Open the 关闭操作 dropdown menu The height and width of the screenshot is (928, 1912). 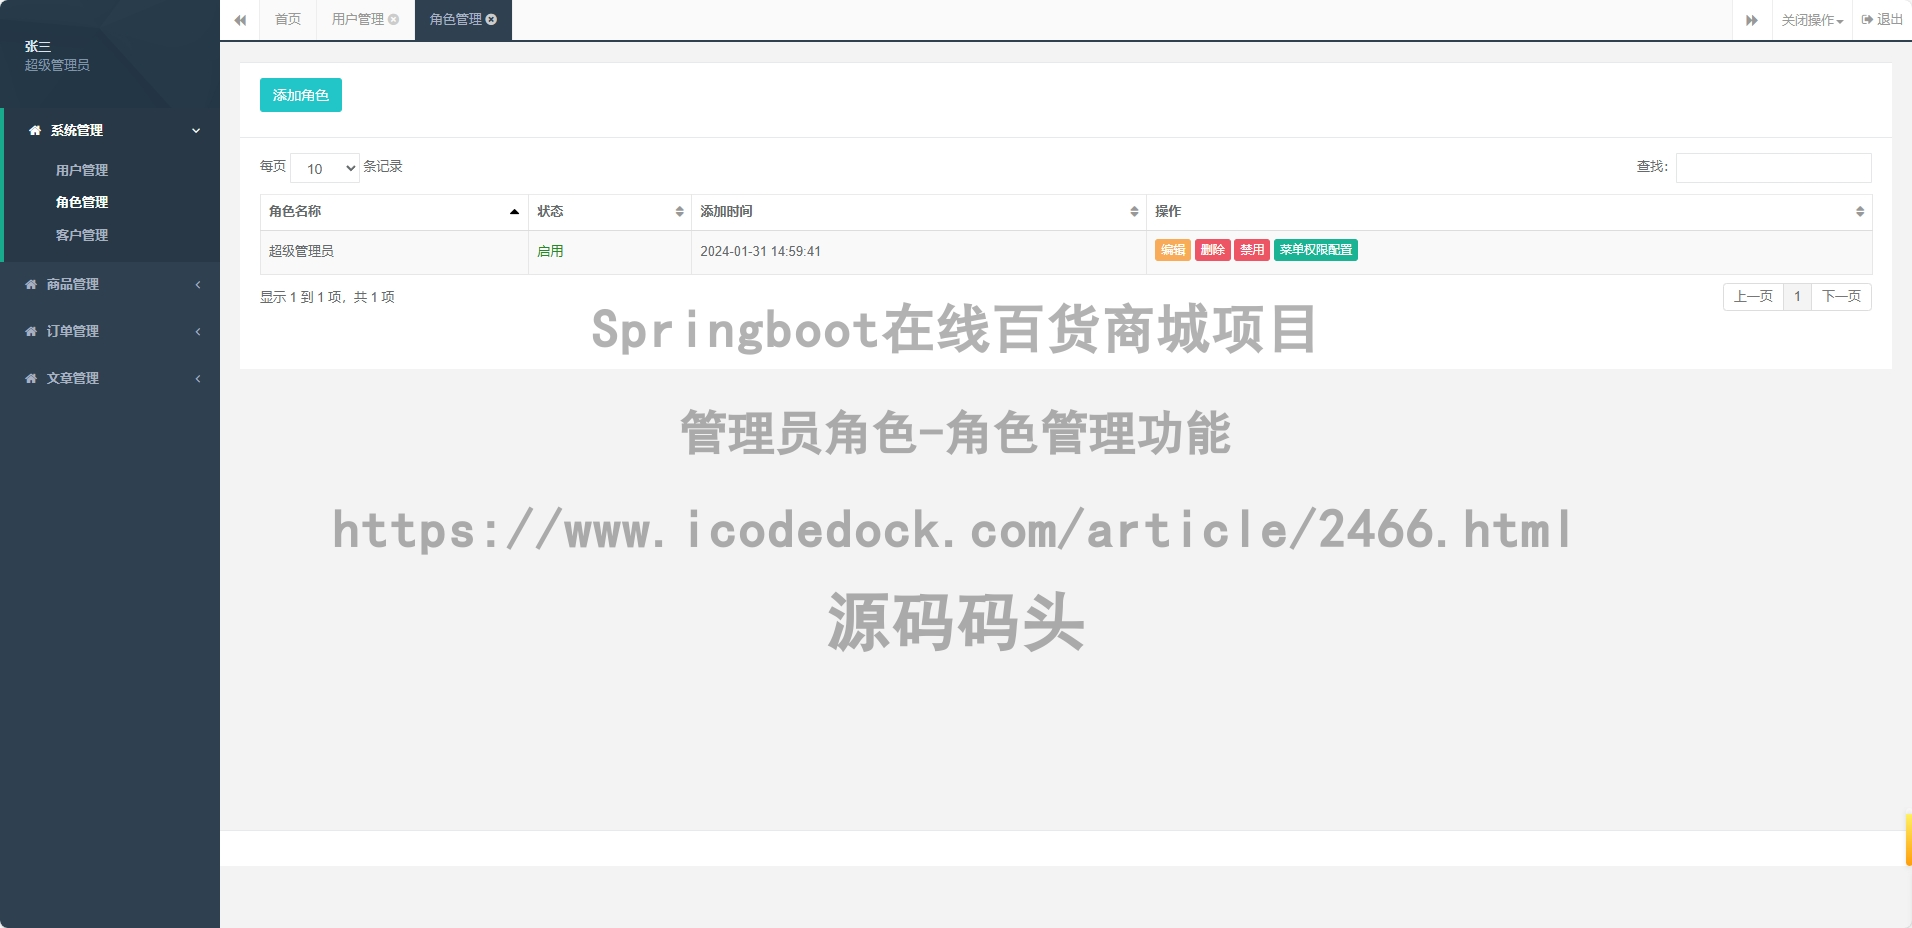pyautogui.click(x=1812, y=20)
